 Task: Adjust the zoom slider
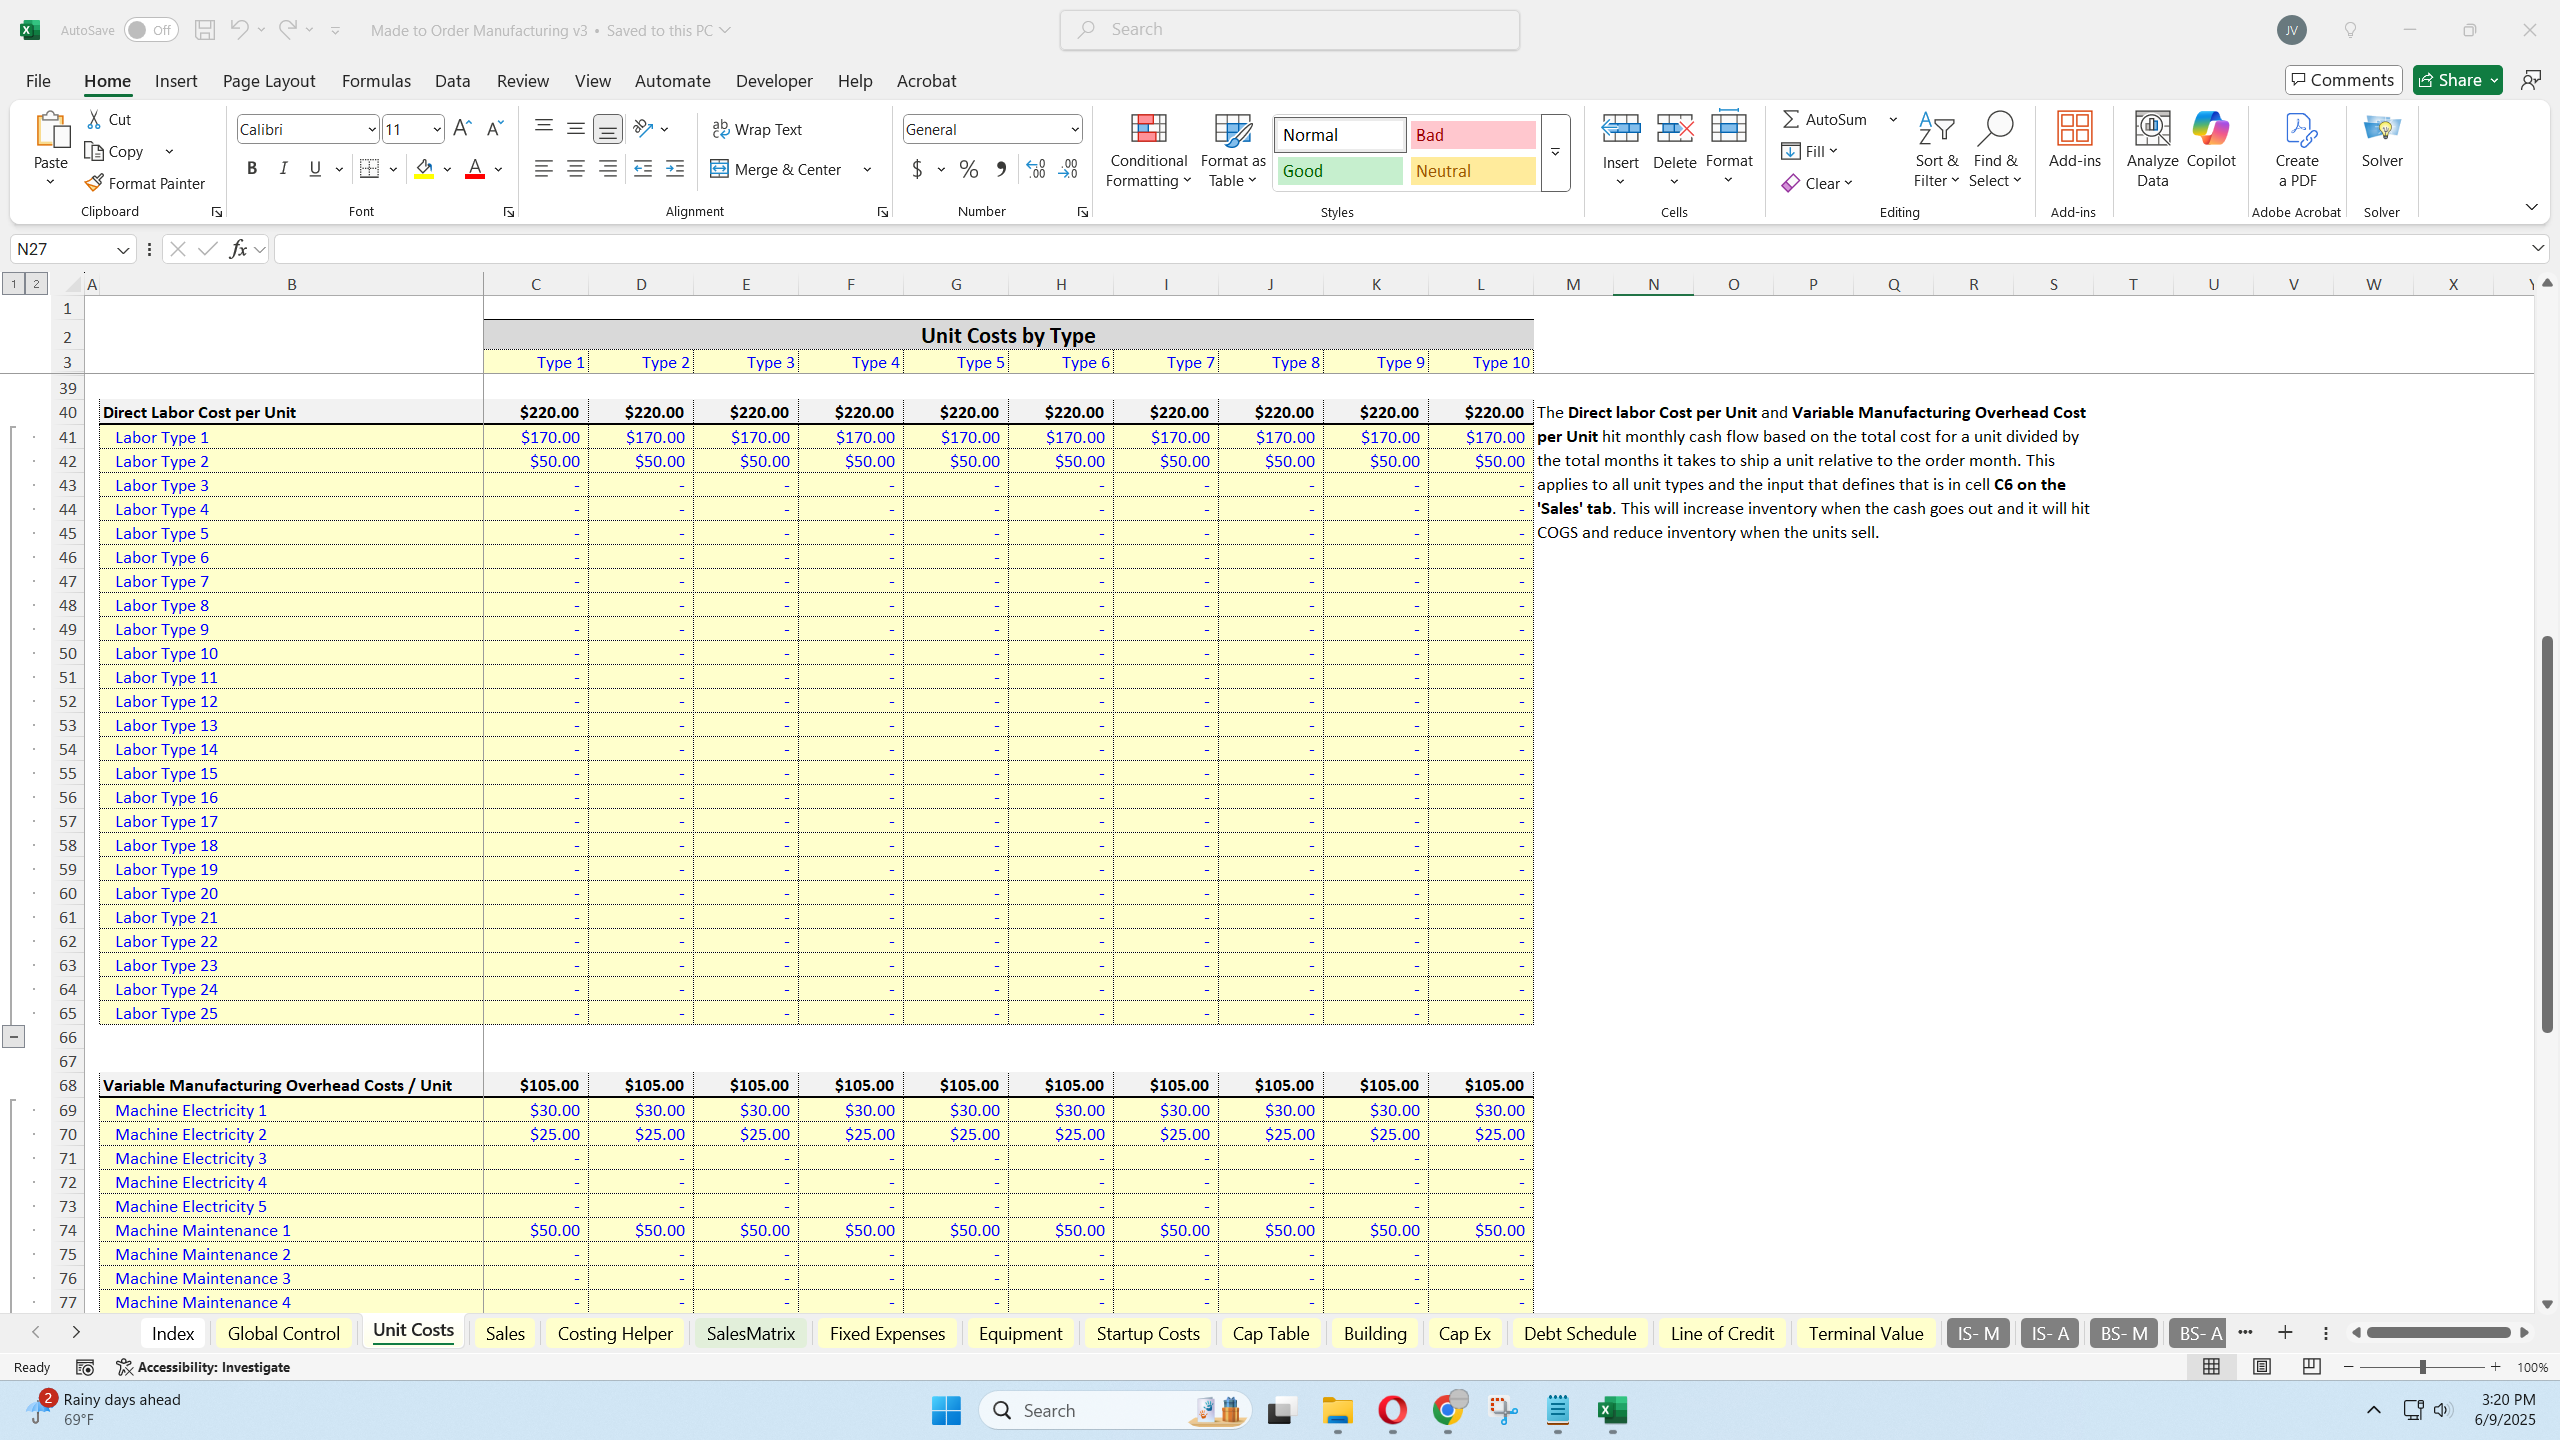[x=2422, y=1366]
